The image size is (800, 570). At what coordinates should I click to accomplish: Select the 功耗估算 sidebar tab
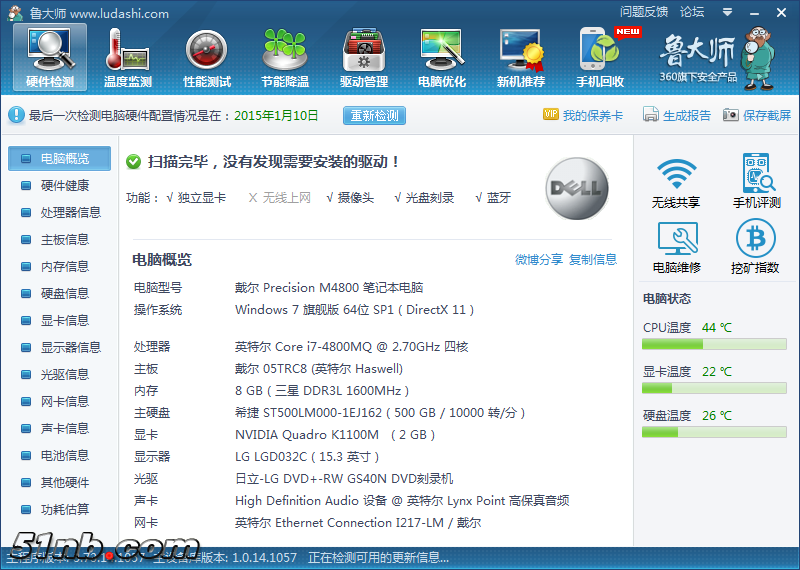pyautogui.click(x=60, y=509)
